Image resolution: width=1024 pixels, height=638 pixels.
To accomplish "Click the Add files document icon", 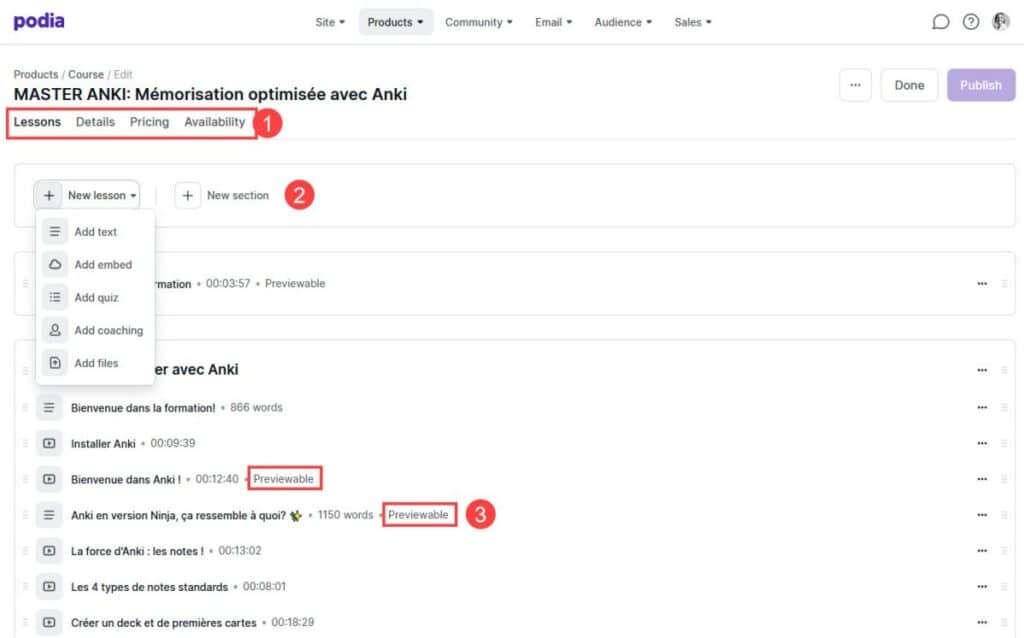I will coord(55,363).
